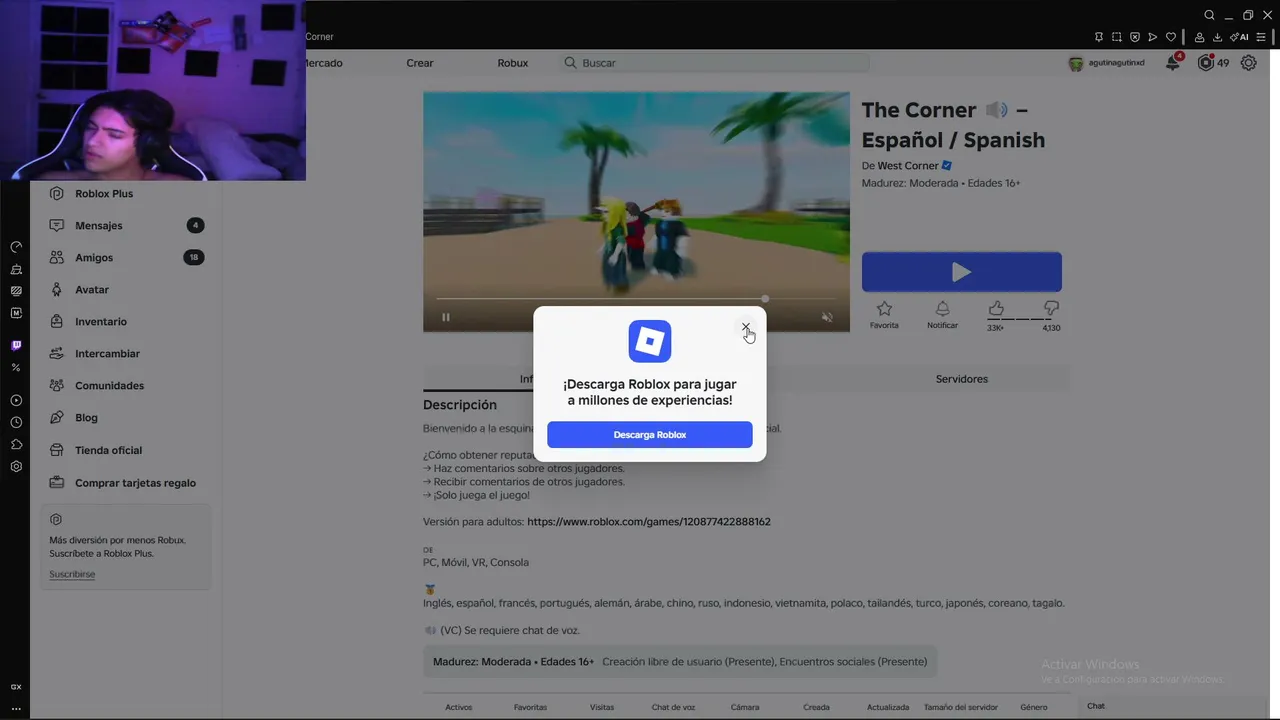Open the Twitch icon in the browser sidebar
This screenshot has height=720, width=1280.
16,345
